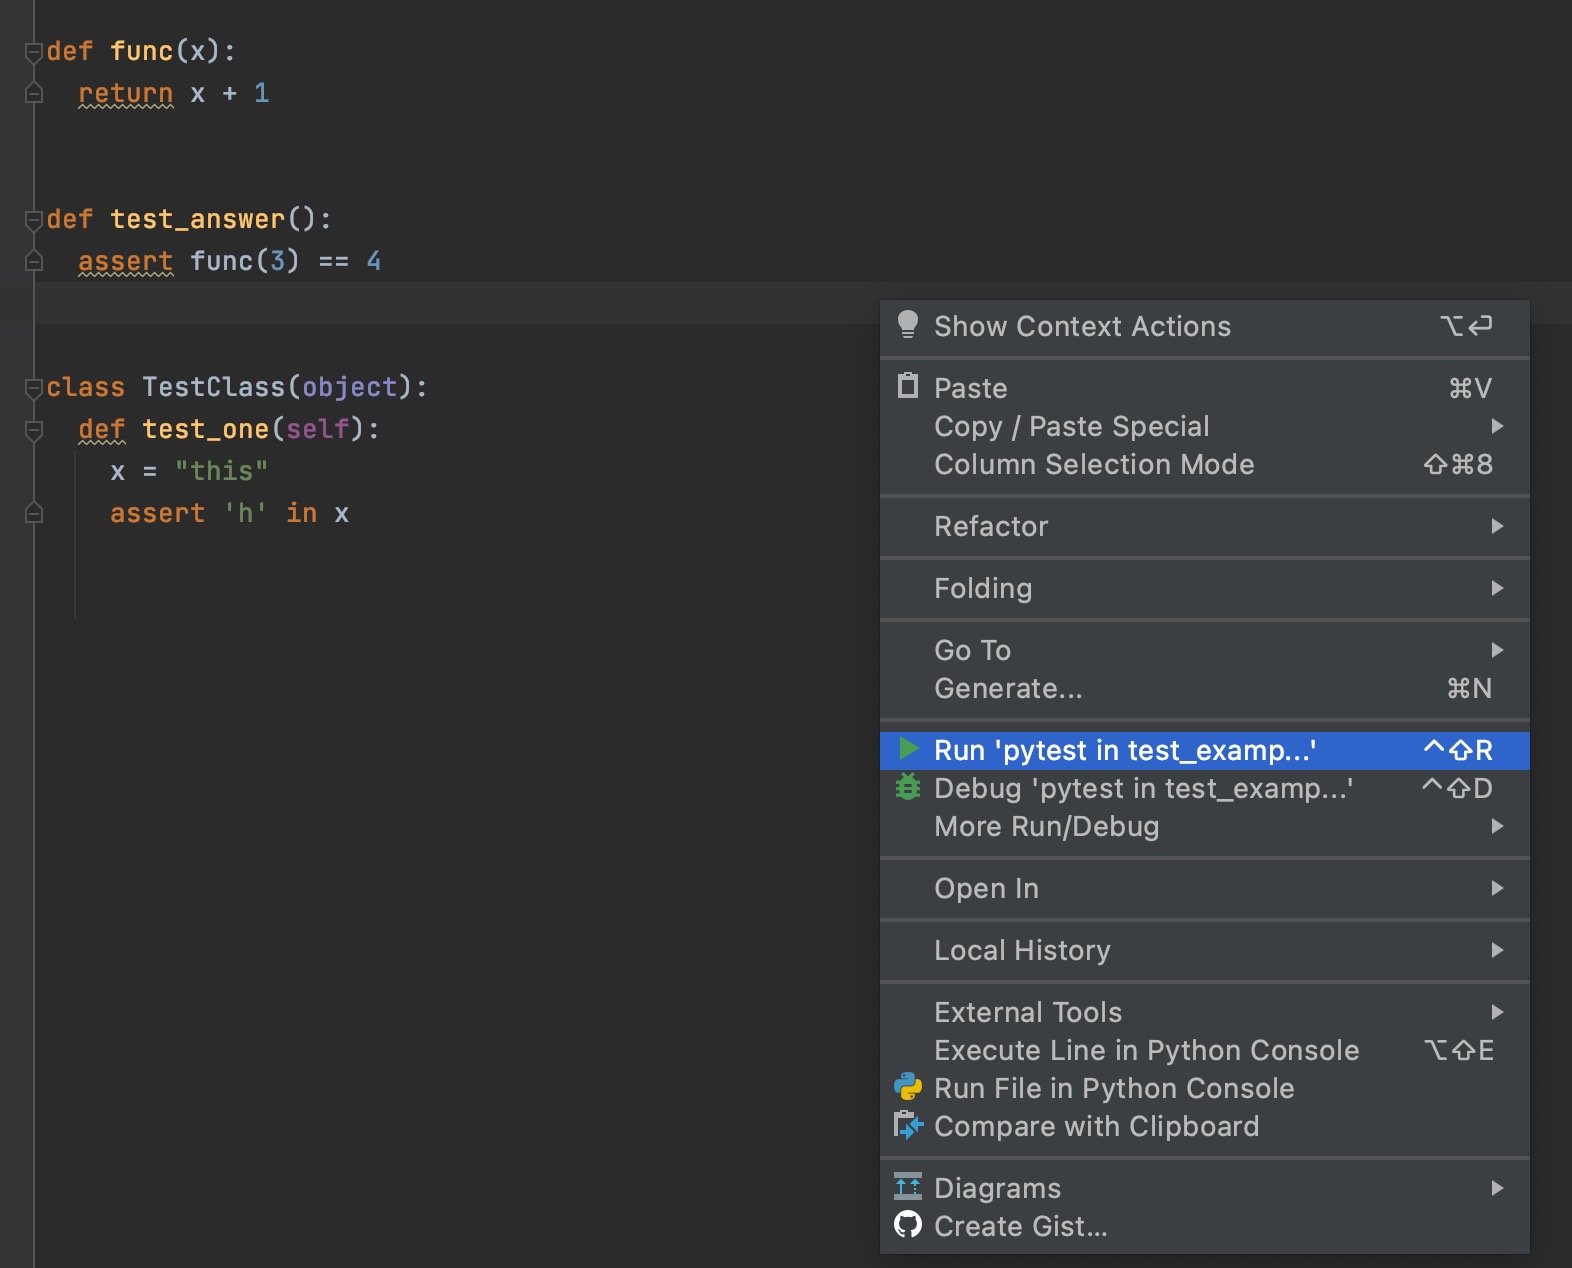Open the Open In entry
1572x1268 pixels.
click(x=1205, y=888)
